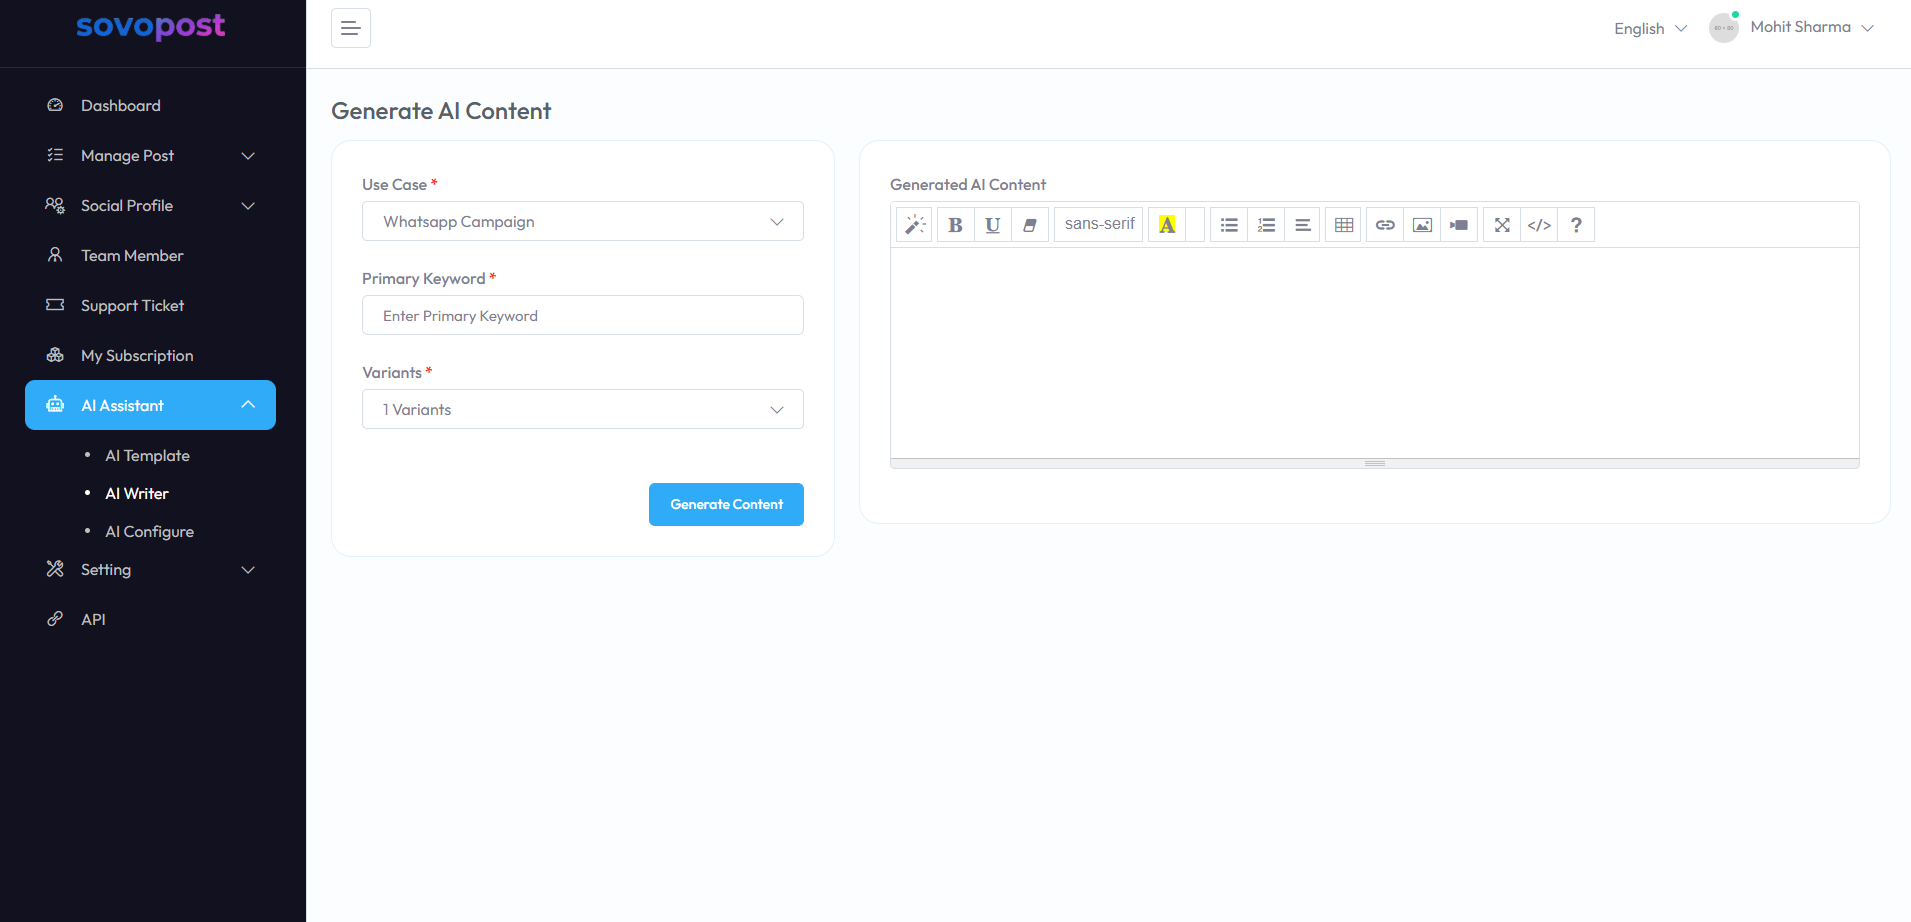Click the eraser remove-format icon
The image size is (1911, 922).
[x=1029, y=225]
